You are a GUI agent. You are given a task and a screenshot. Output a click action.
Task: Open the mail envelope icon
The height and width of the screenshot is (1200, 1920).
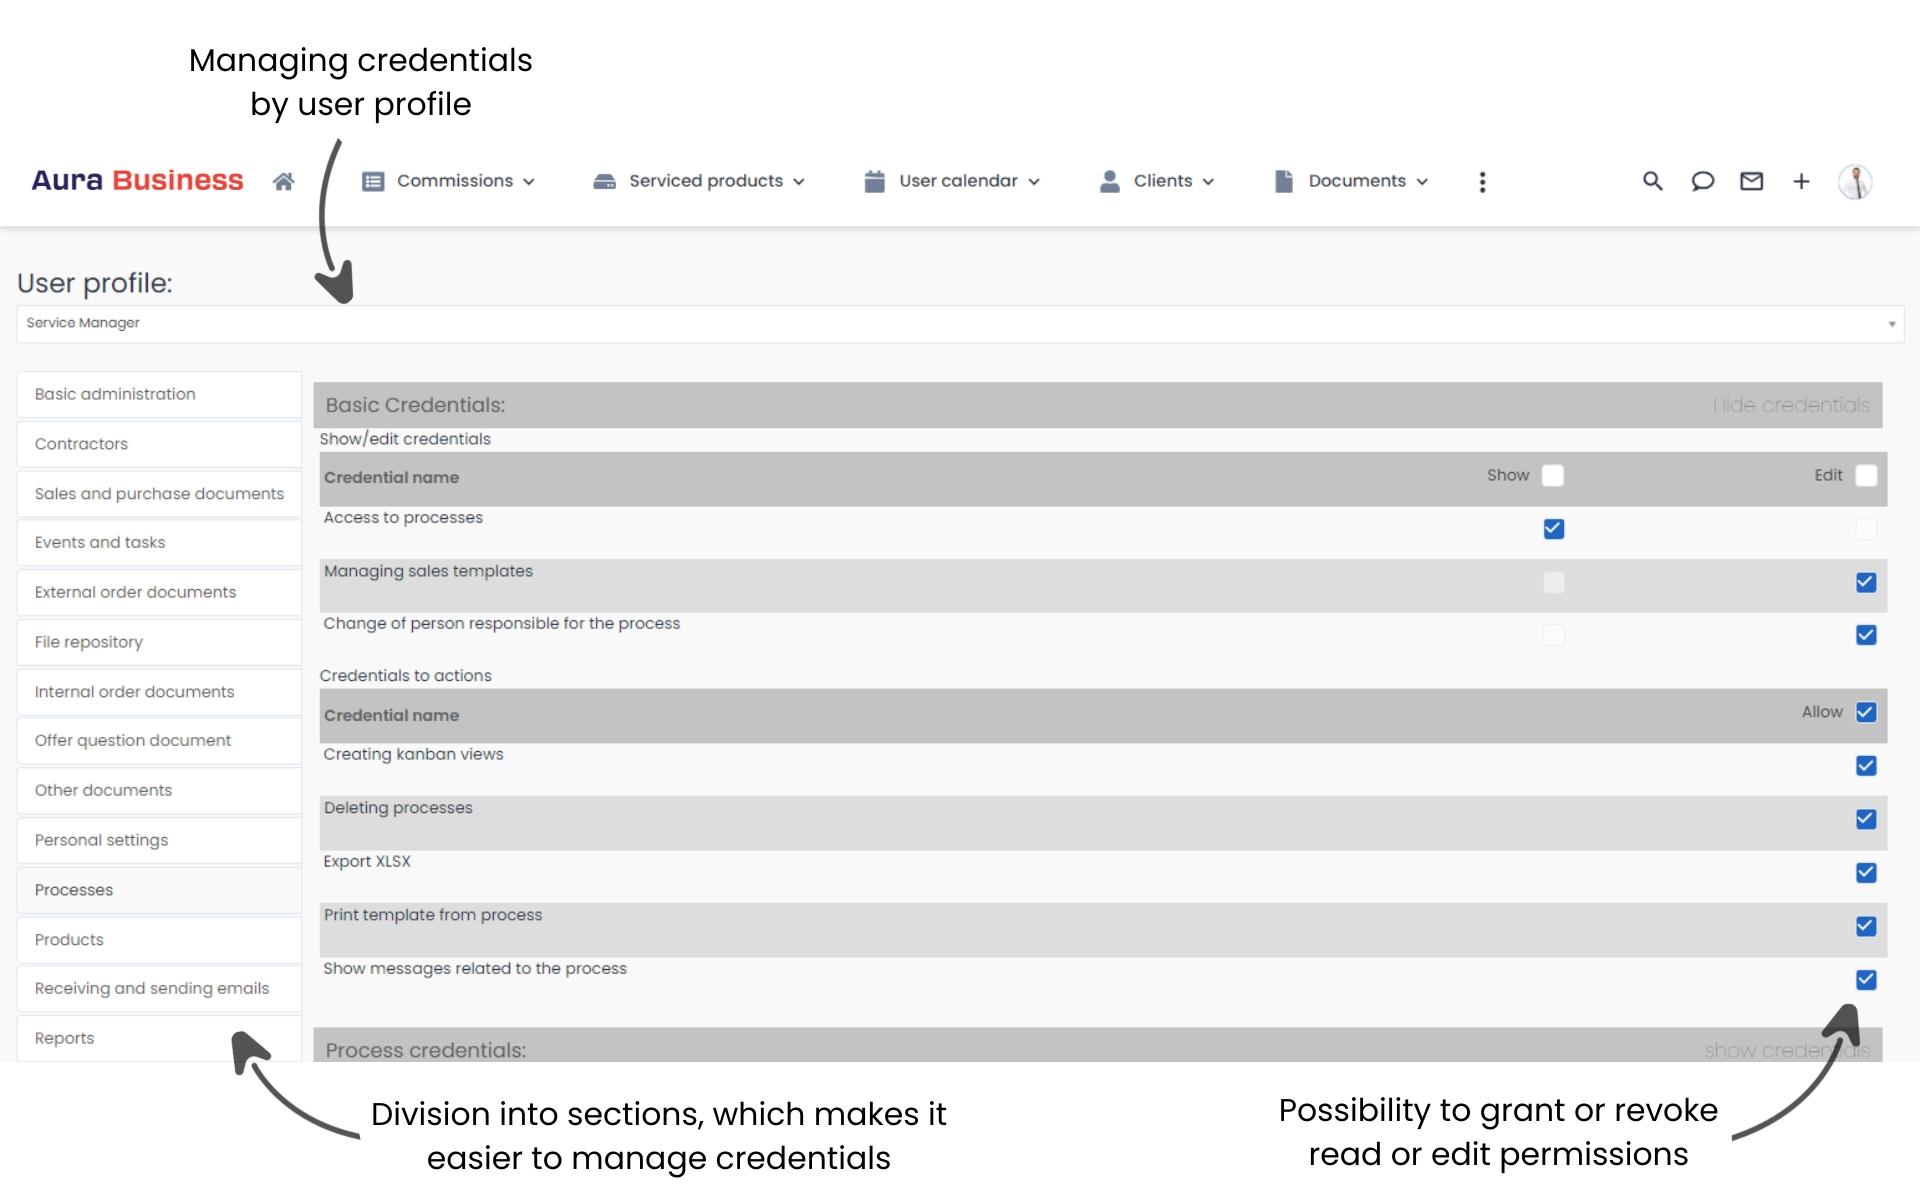coord(1751,181)
